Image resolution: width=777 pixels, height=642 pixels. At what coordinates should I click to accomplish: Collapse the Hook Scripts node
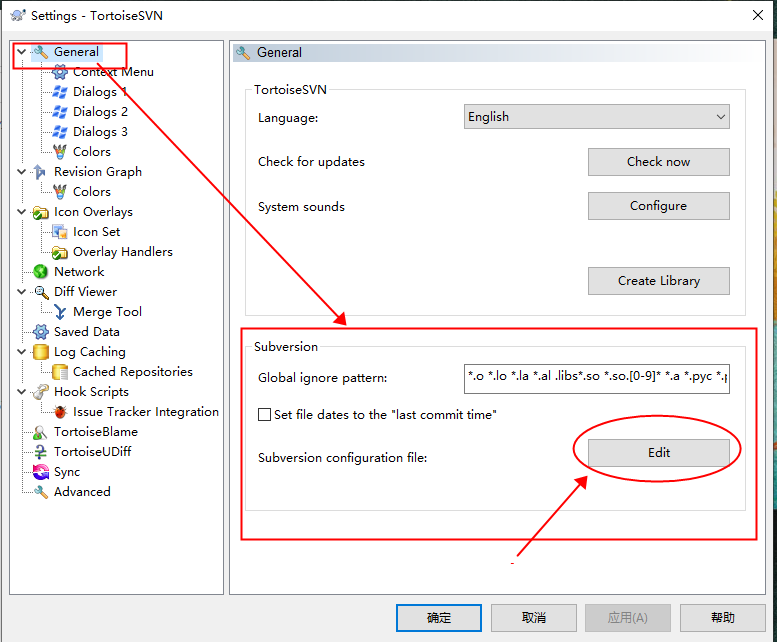pos(21,392)
